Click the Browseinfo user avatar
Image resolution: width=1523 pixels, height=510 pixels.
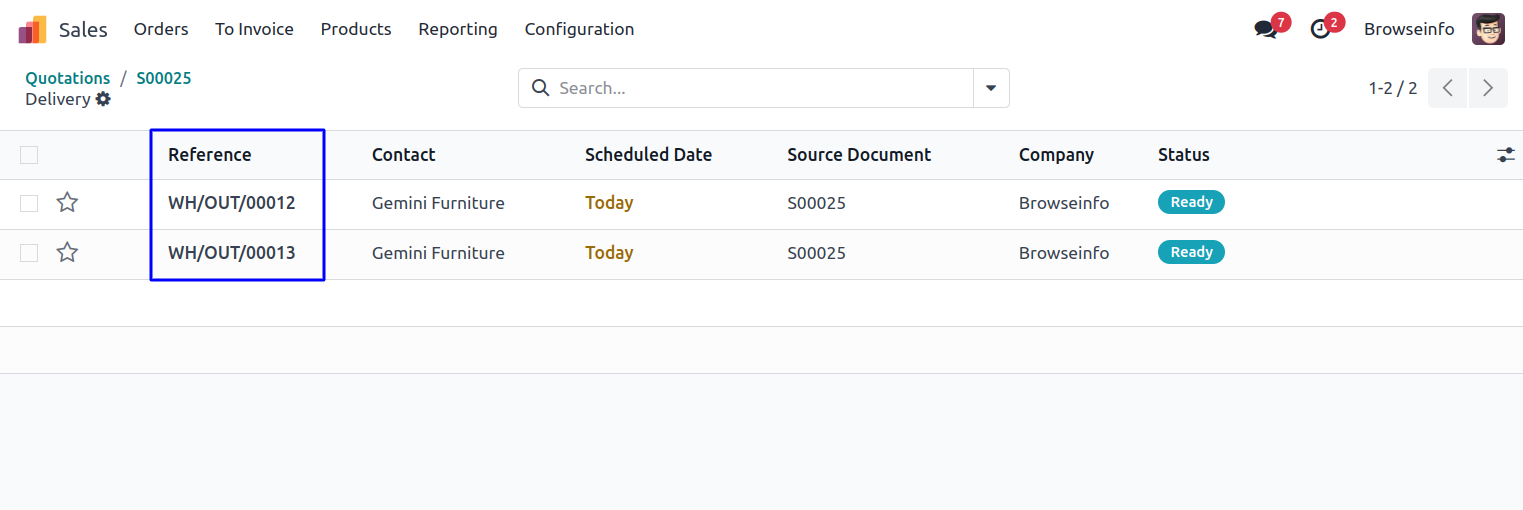pyautogui.click(x=1488, y=30)
